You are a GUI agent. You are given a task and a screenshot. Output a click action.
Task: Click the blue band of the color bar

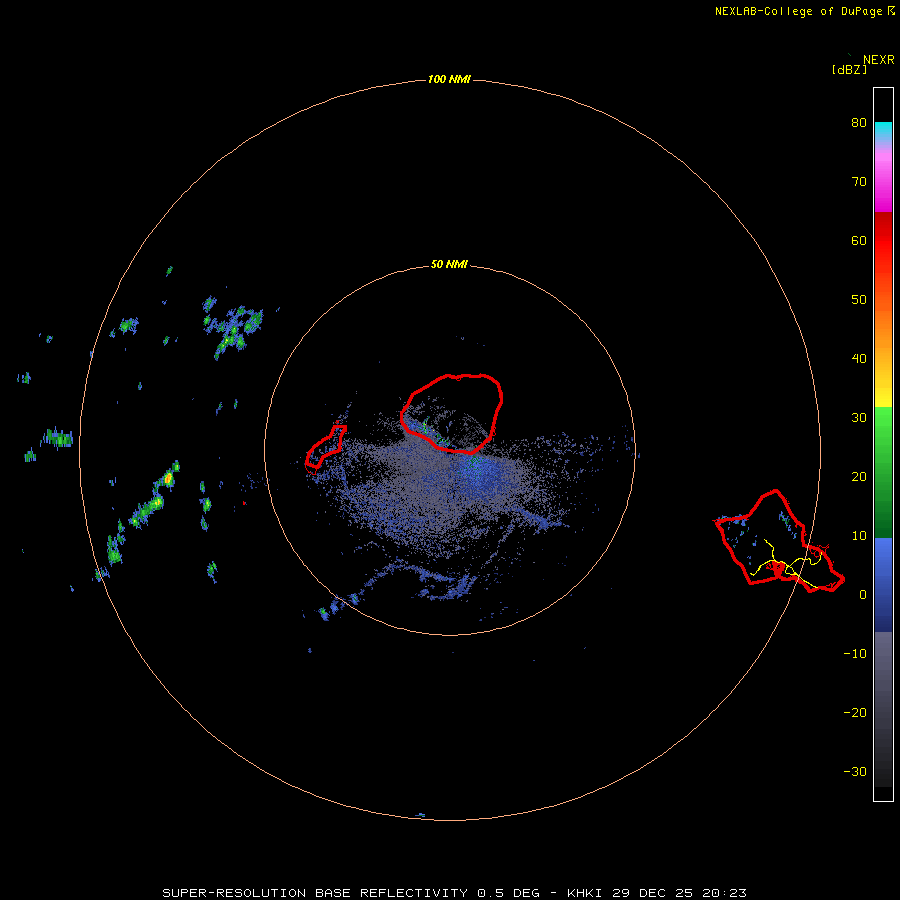click(883, 584)
